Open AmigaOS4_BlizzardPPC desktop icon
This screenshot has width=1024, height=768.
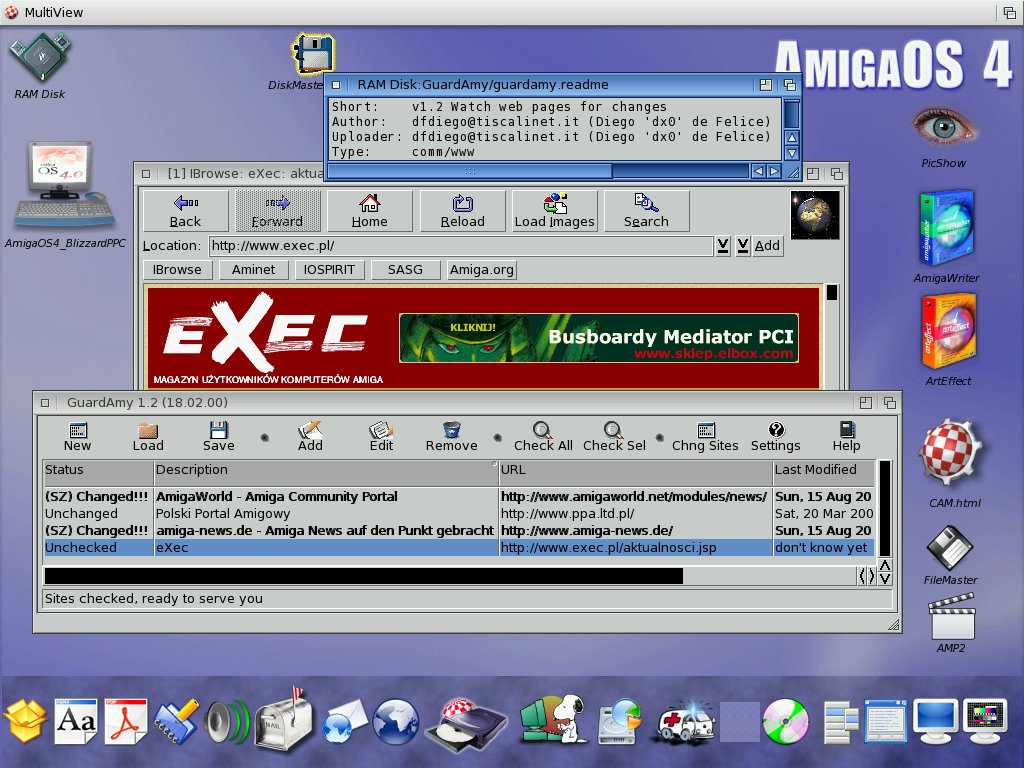[x=65, y=195]
